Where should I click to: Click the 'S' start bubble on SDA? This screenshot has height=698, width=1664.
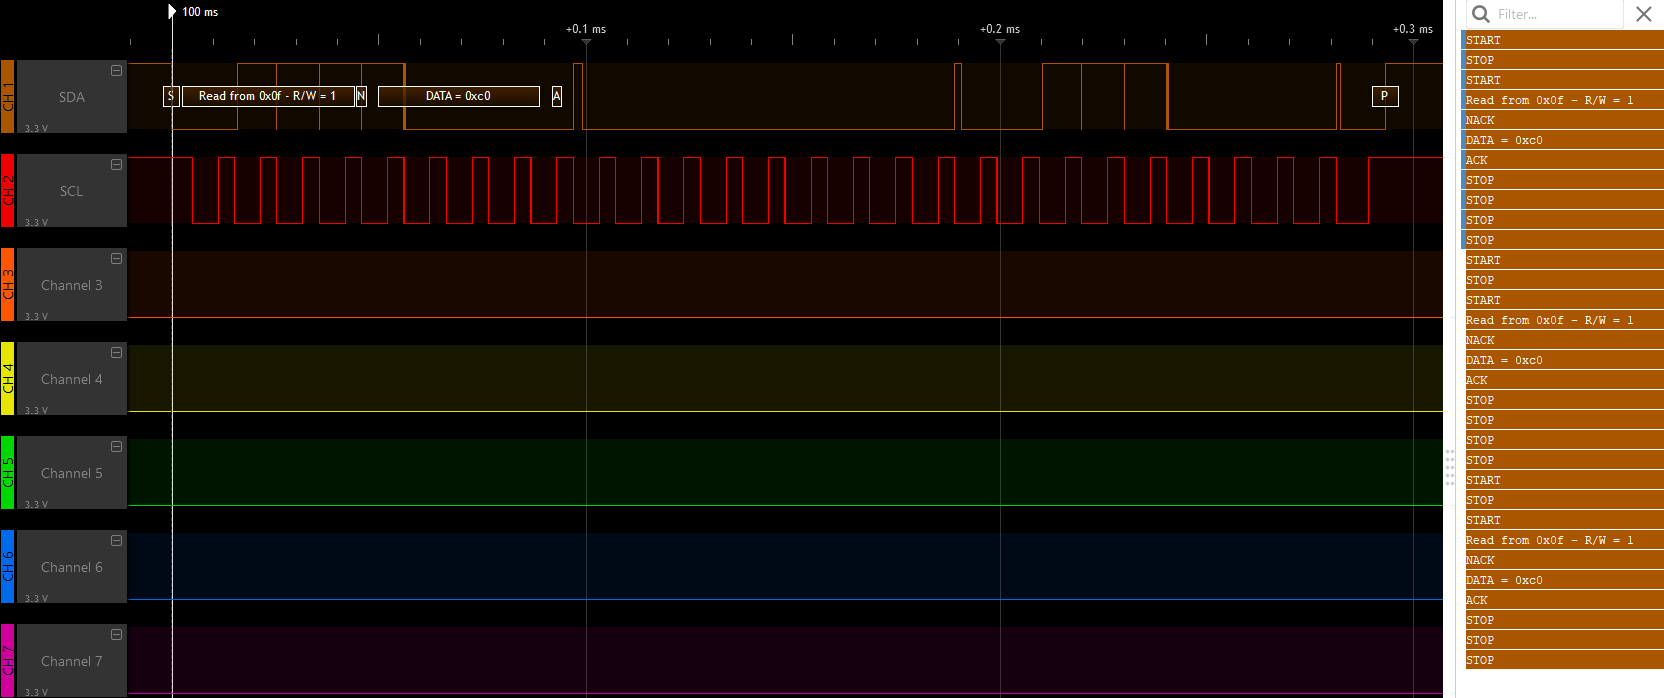(x=170, y=96)
